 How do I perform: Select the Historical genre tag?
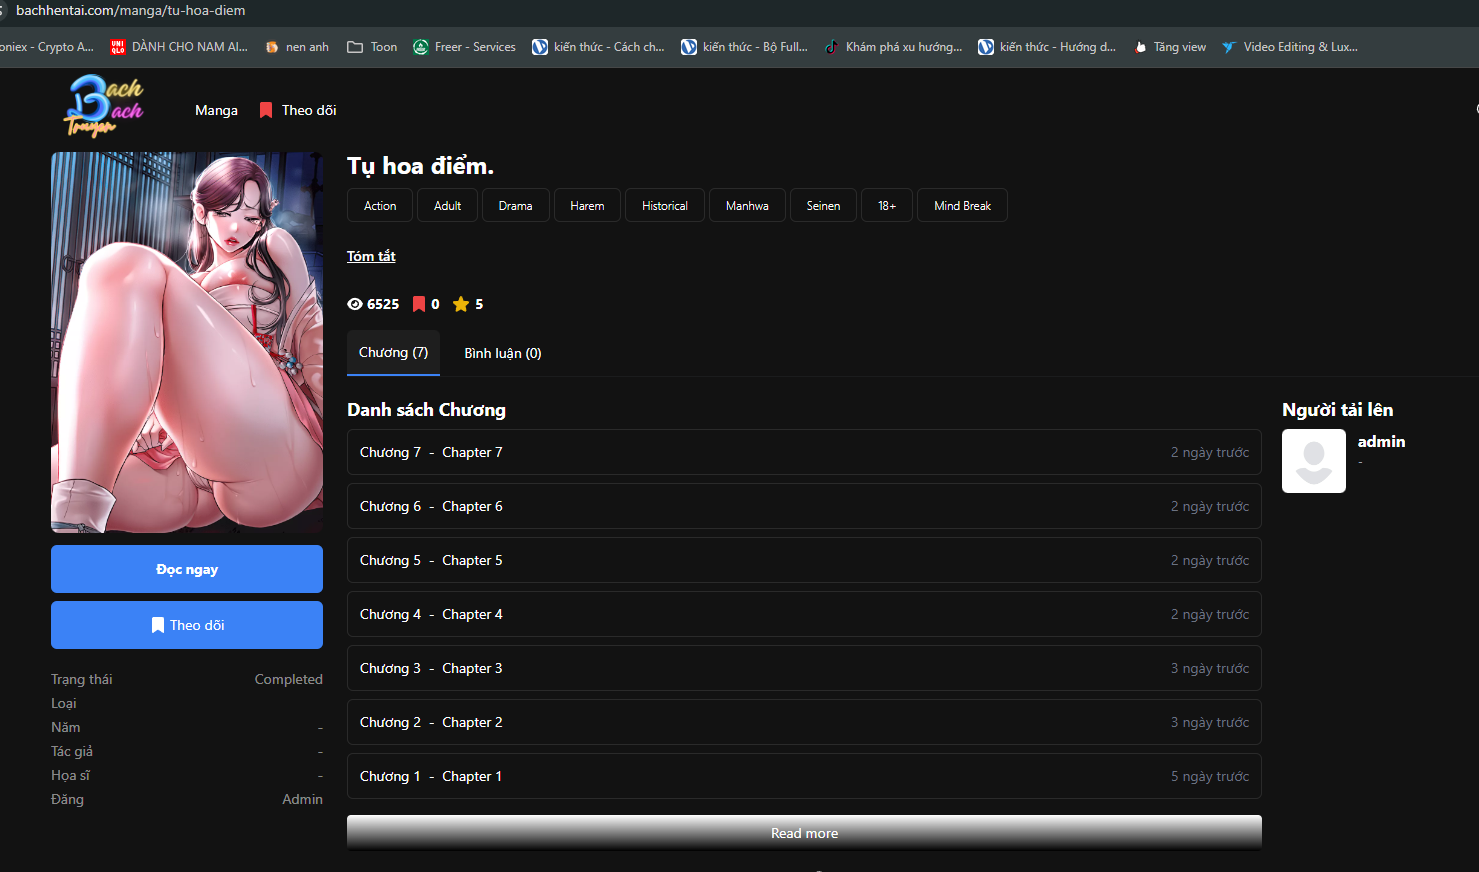[664, 205]
